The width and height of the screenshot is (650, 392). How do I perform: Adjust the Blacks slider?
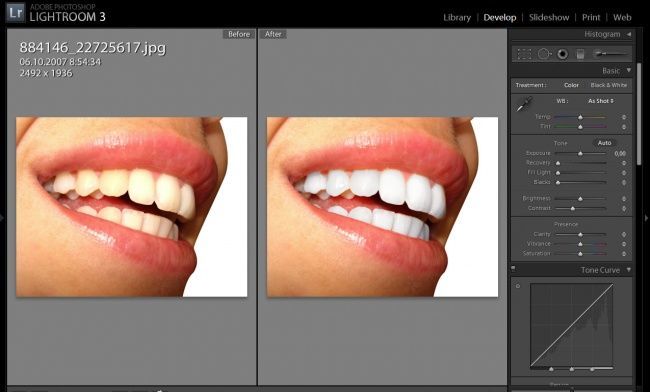pos(580,182)
